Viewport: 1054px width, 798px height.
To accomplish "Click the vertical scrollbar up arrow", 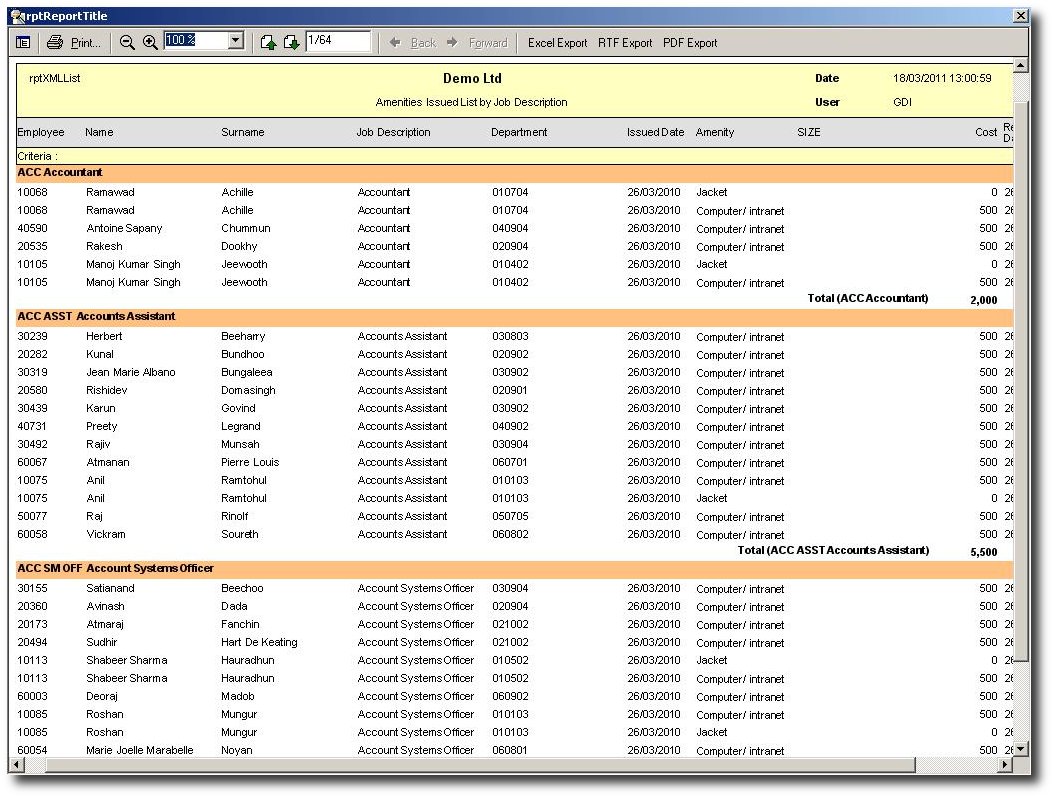I will point(1020,66).
